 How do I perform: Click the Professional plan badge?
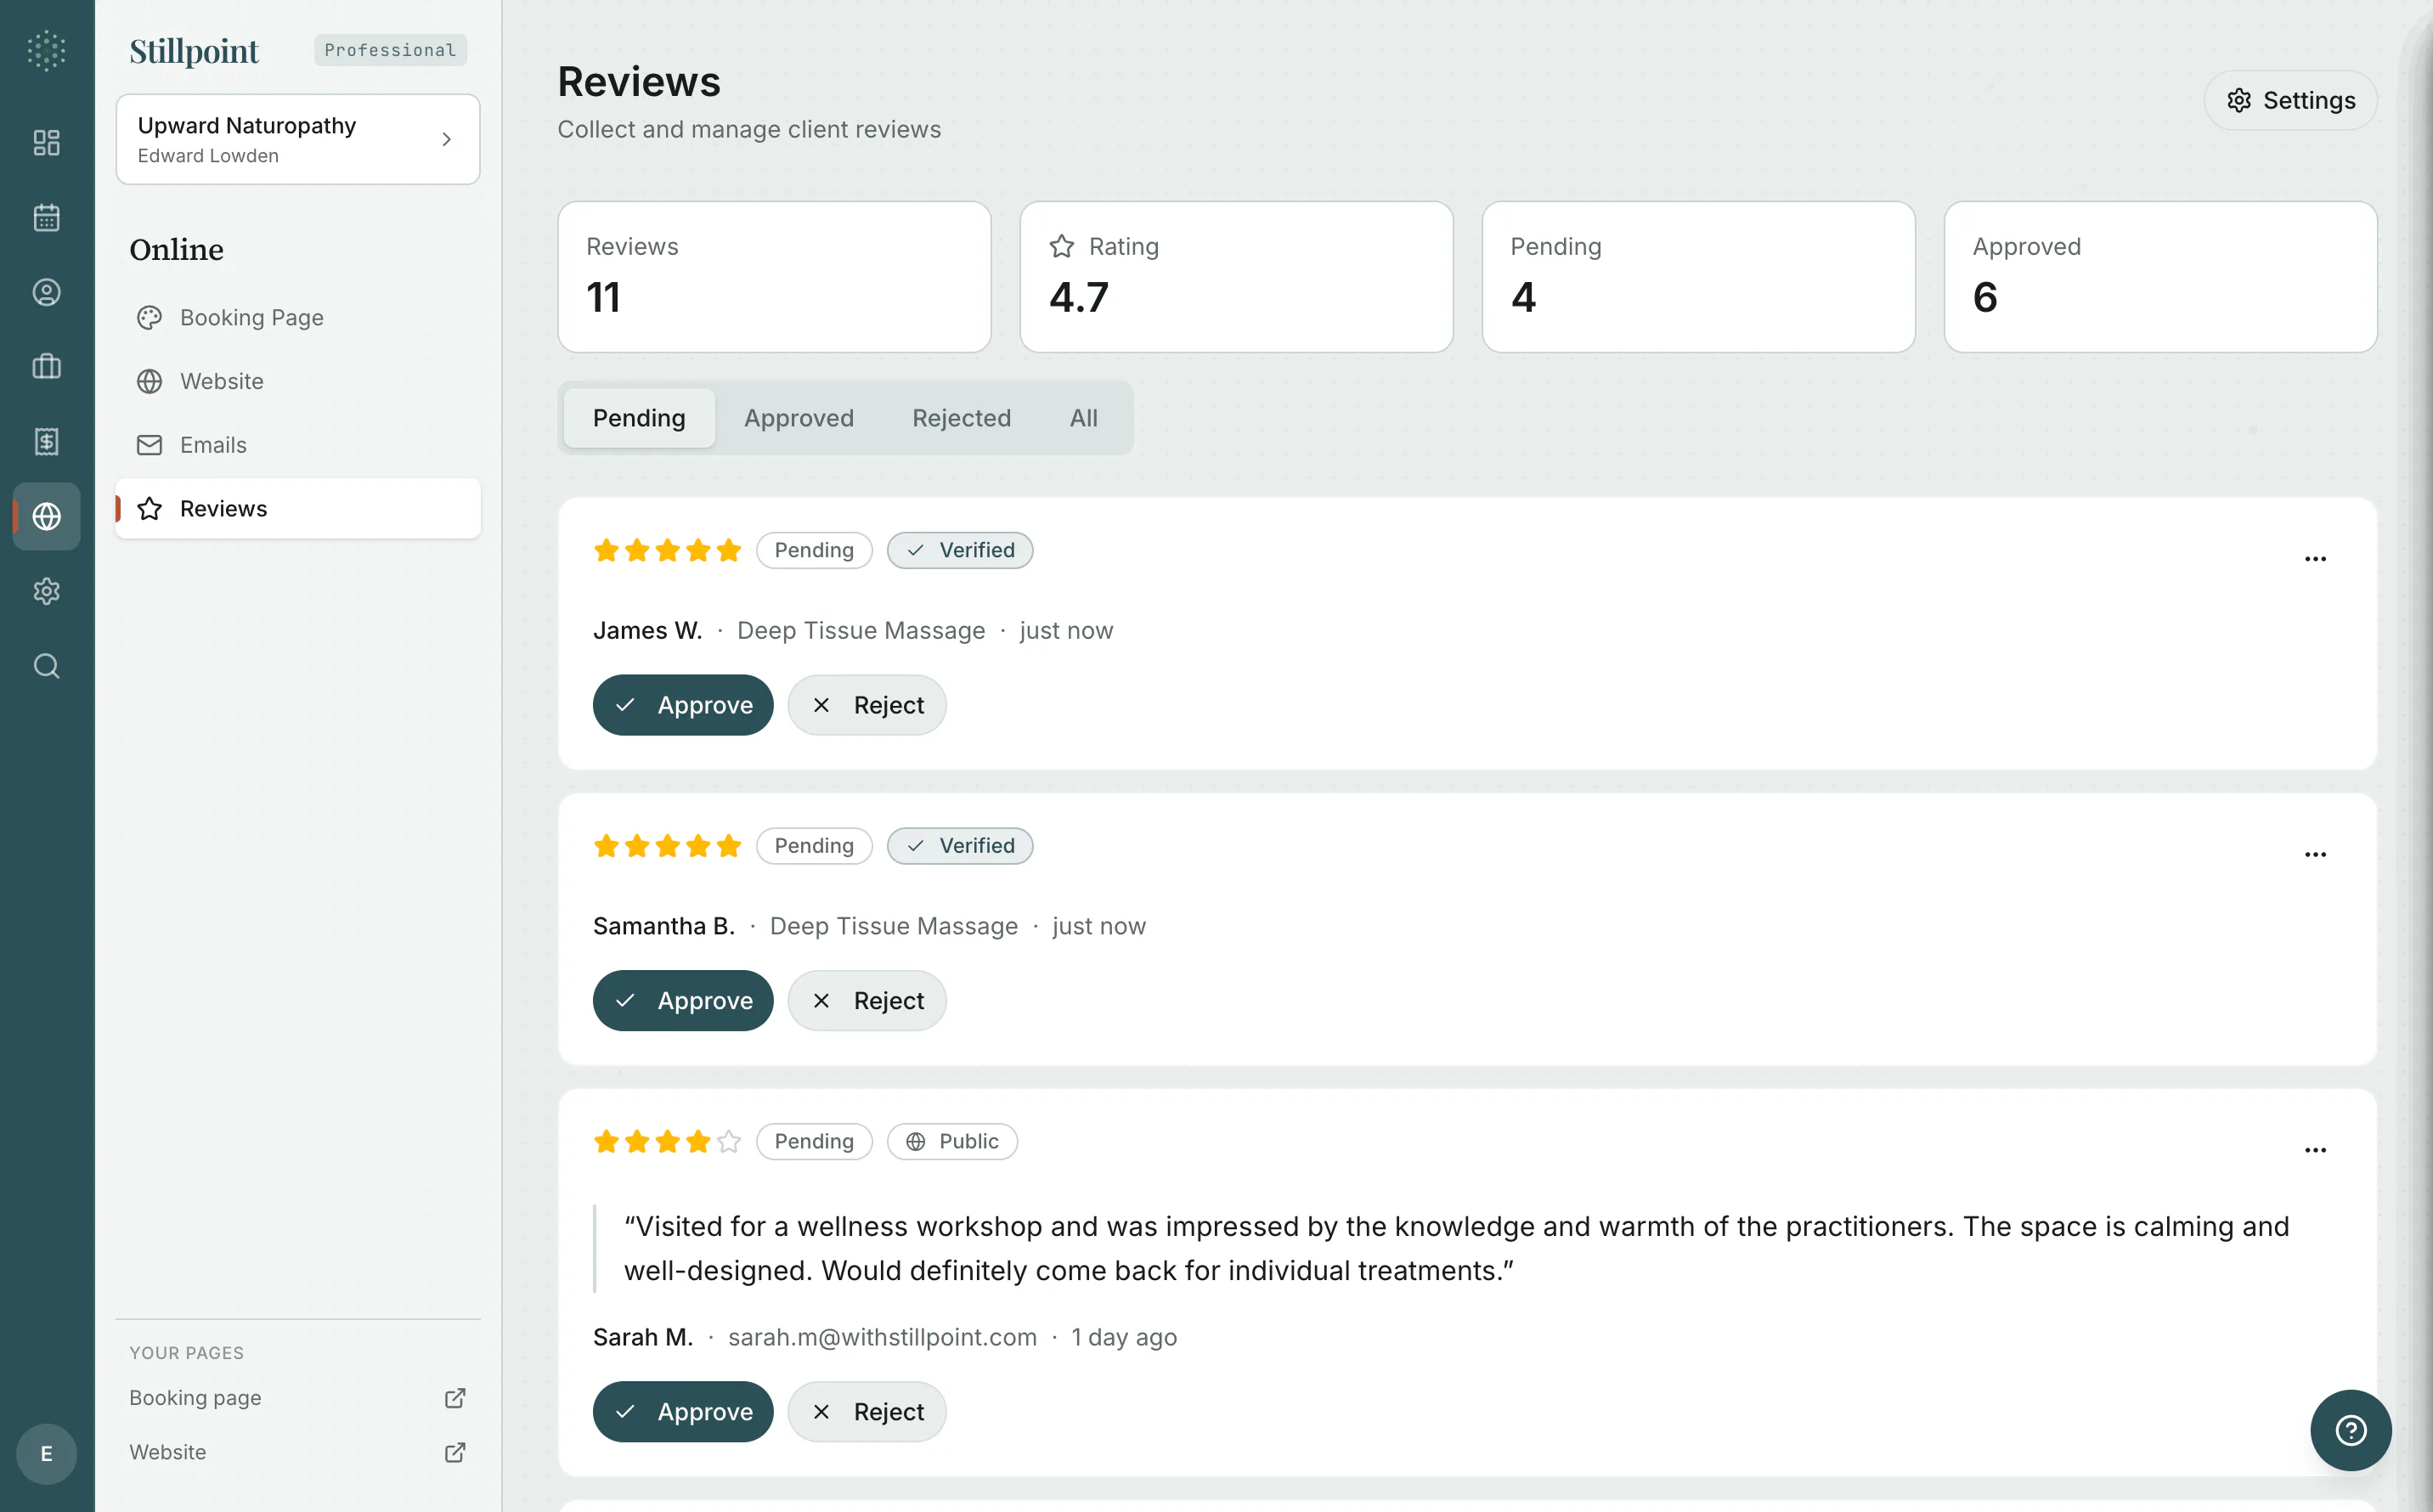[390, 50]
